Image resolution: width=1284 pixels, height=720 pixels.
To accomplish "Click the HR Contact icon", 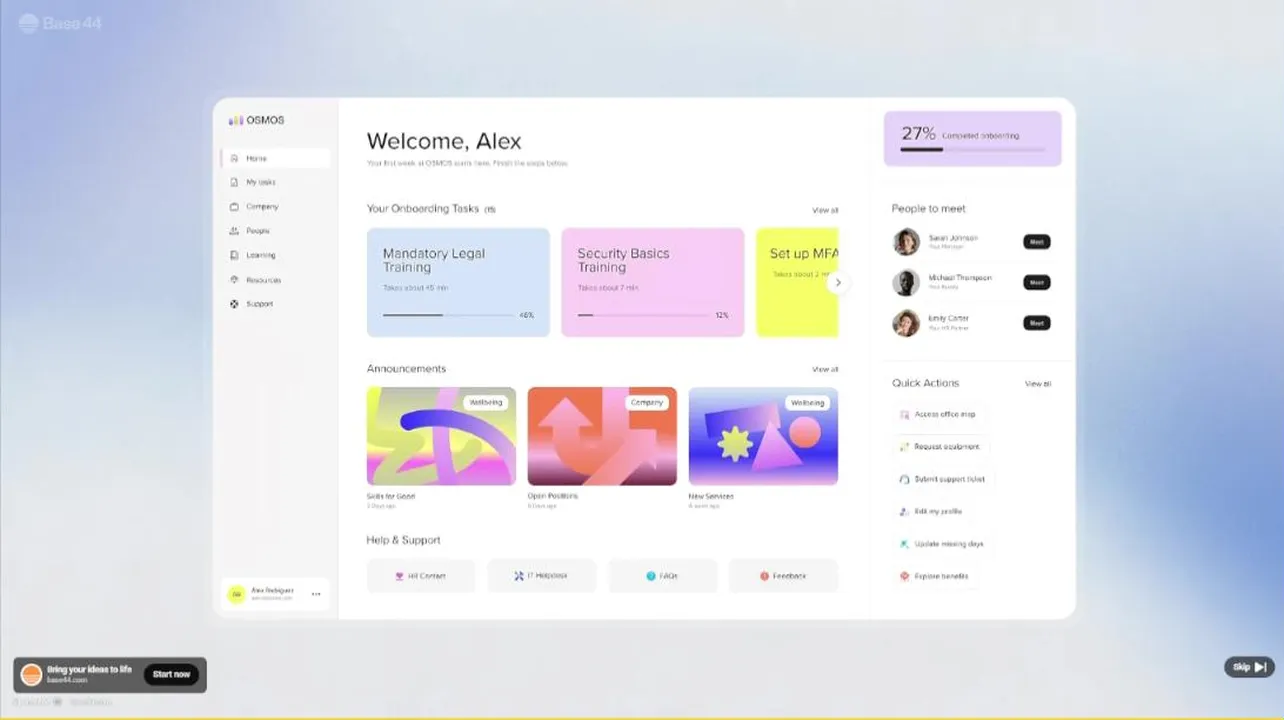I will coord(398,576).
